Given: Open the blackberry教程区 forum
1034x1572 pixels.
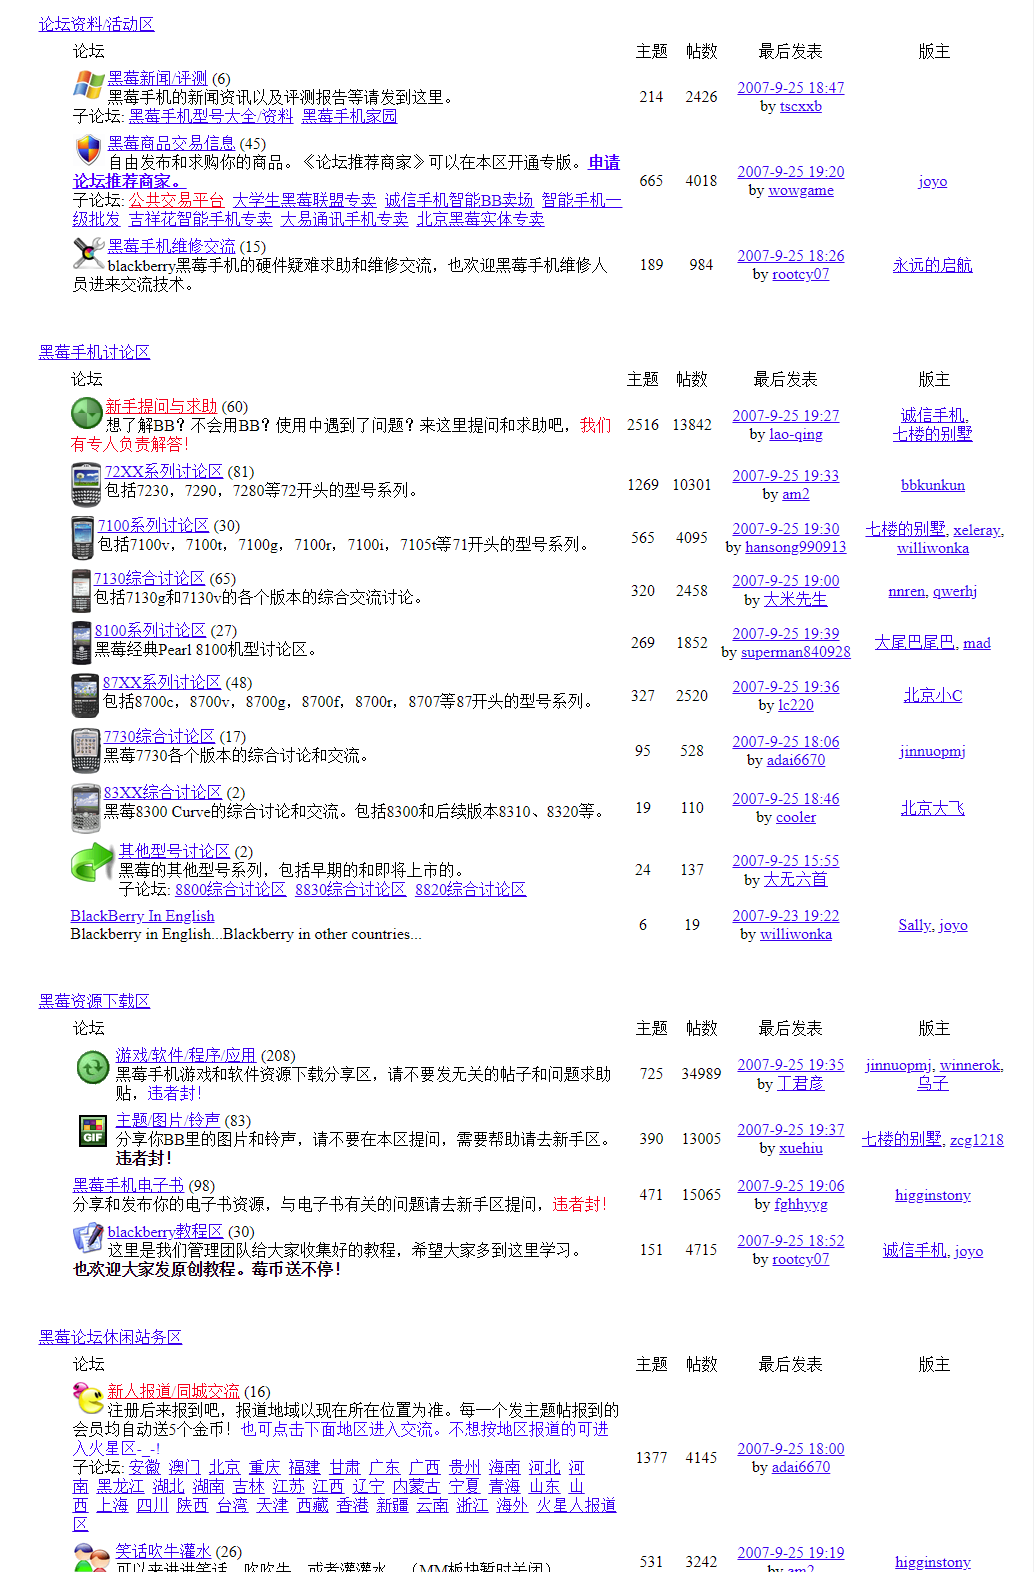Looking at the screenshot, I should 165,1231.
